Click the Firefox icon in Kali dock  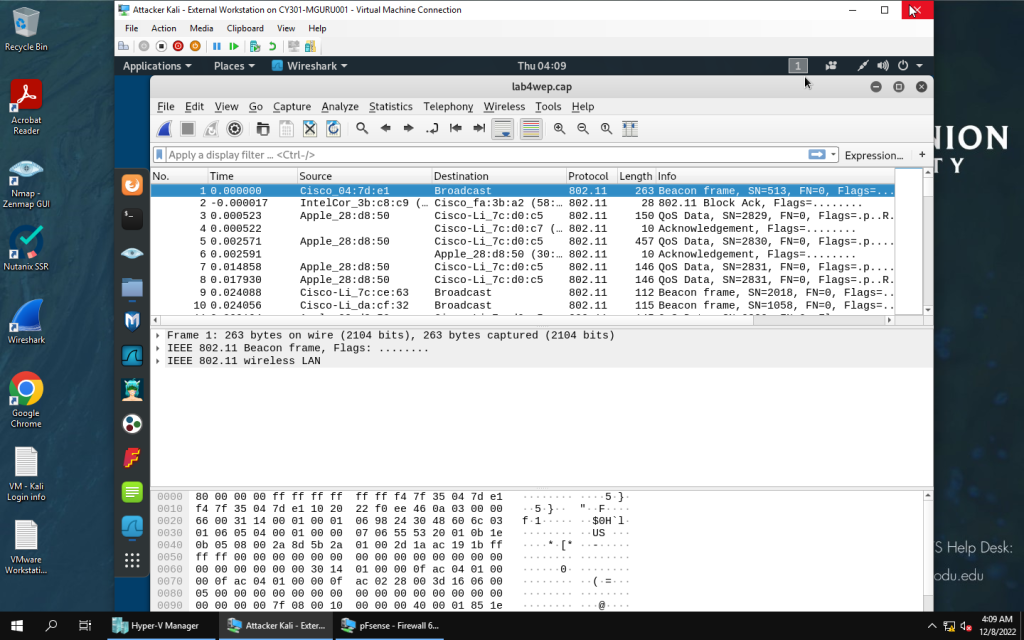[132, 185]
